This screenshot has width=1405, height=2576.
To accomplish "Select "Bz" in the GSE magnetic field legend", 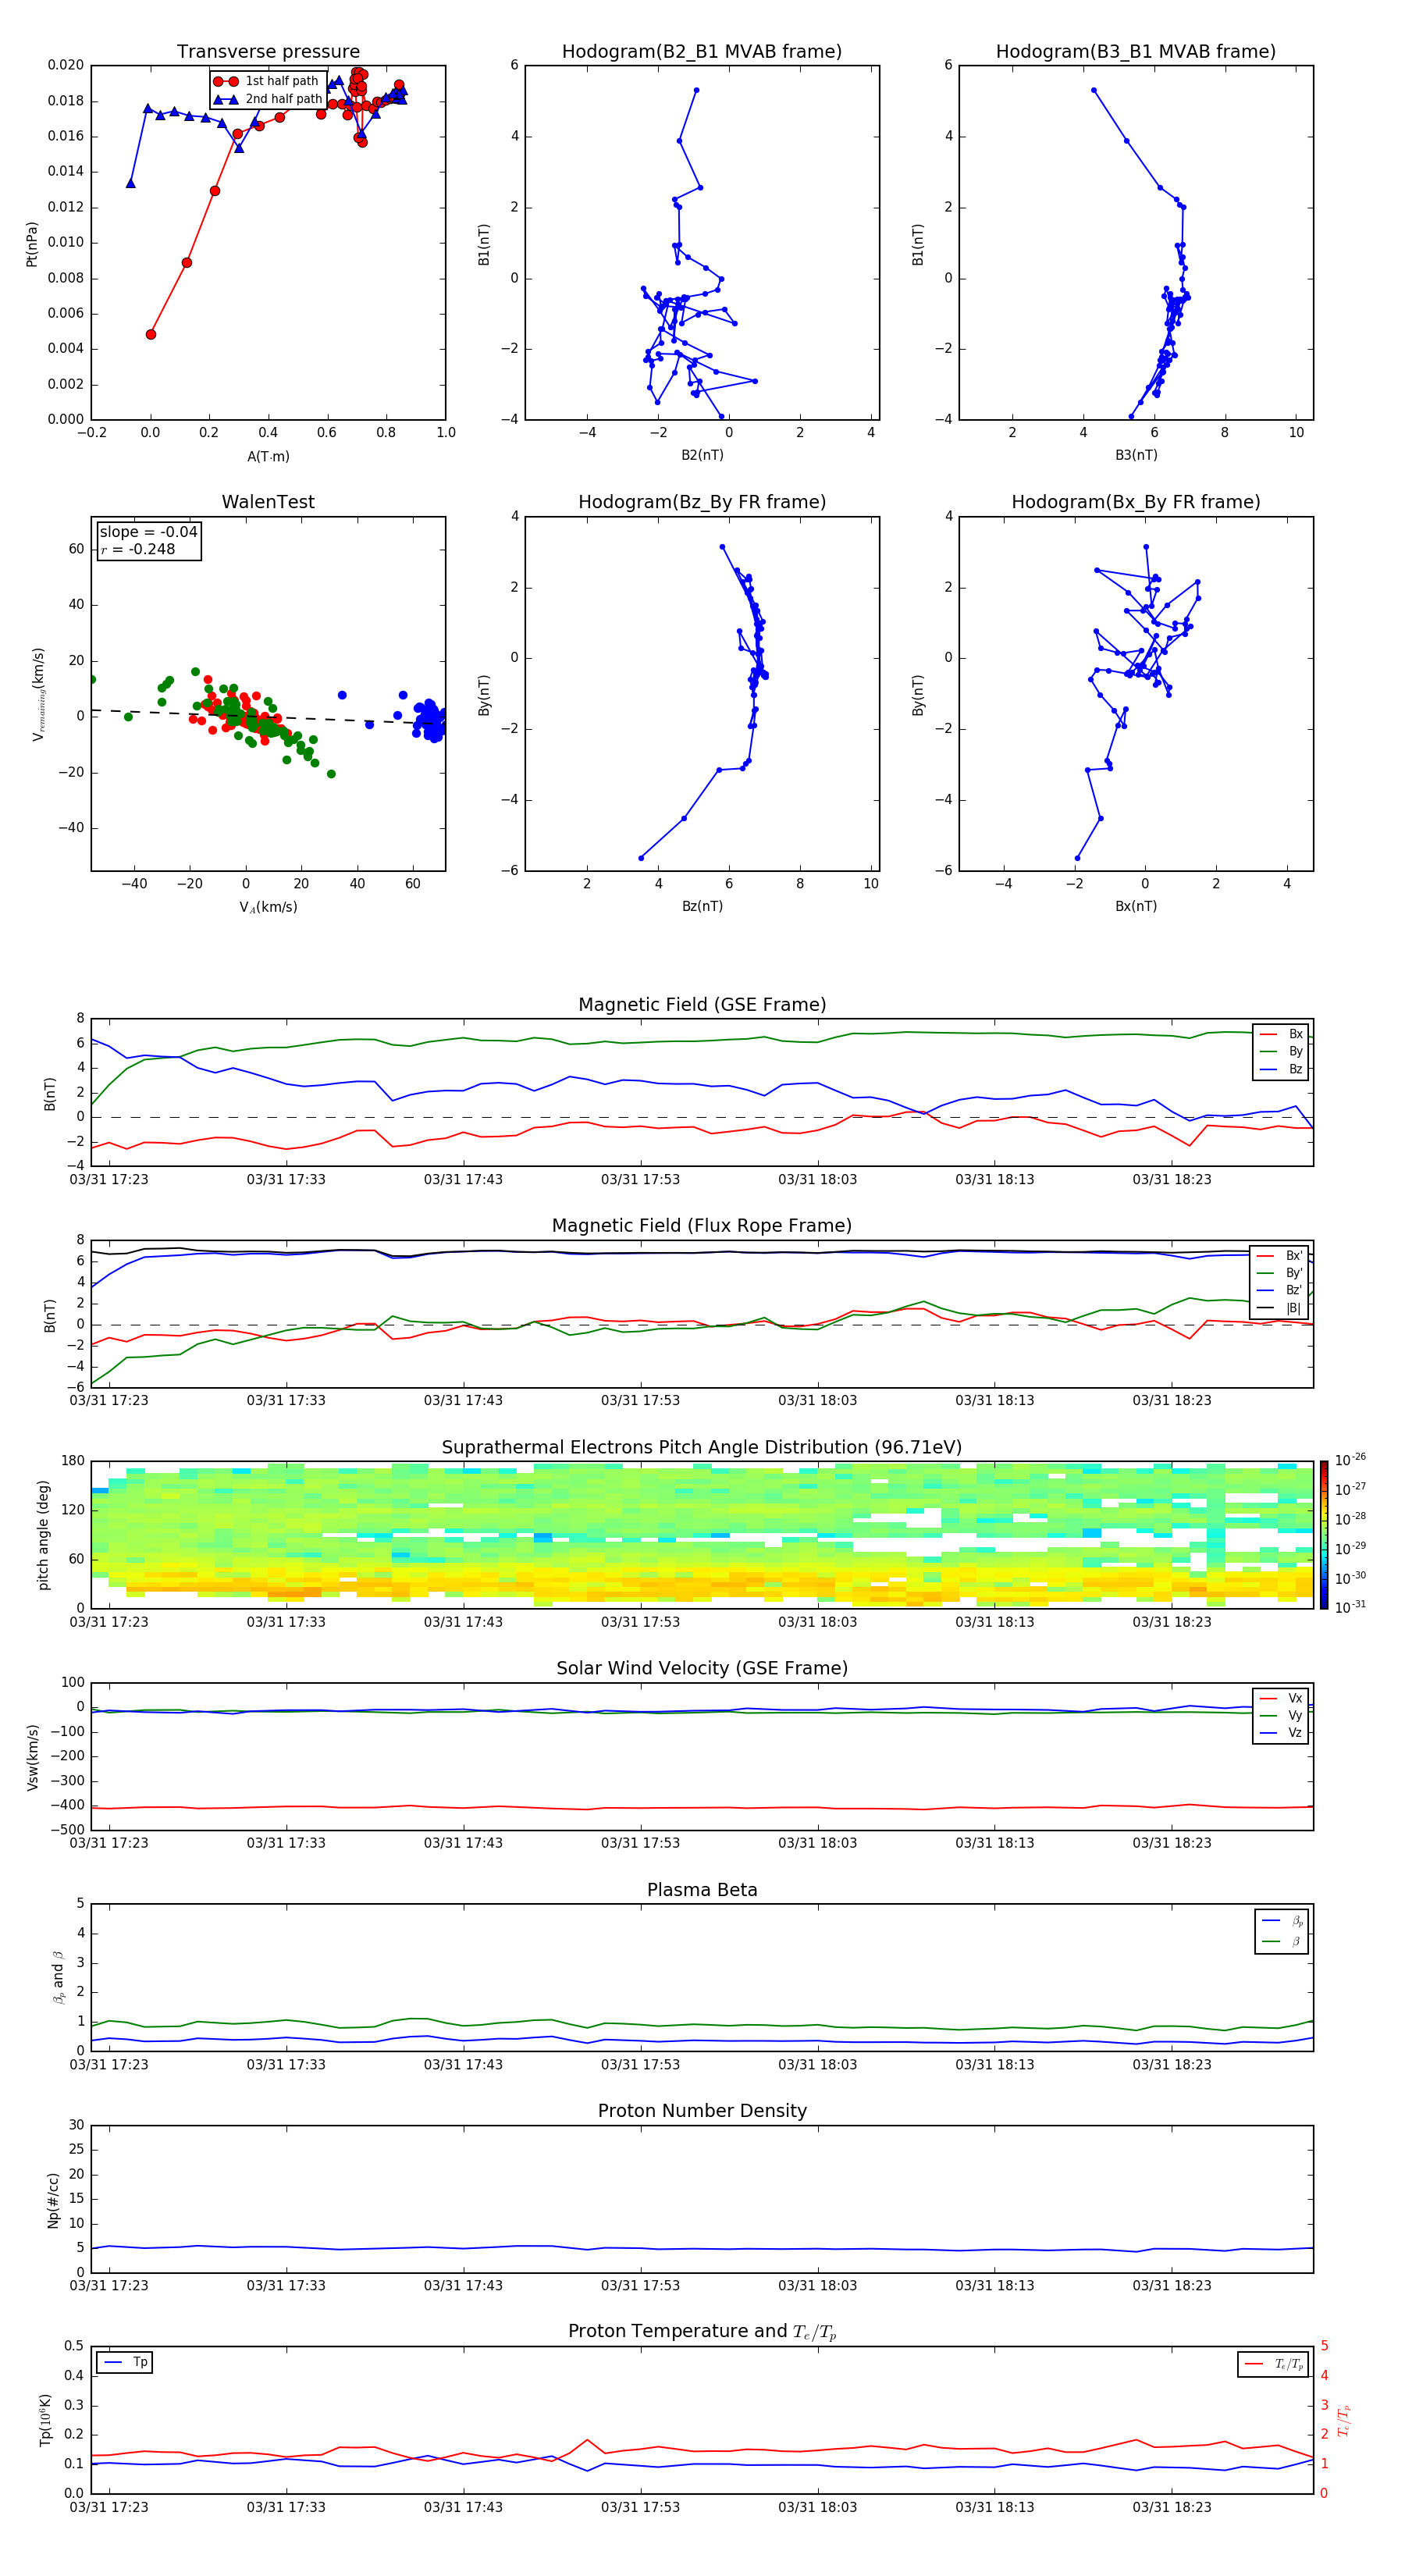I will coord(1282,1069).
